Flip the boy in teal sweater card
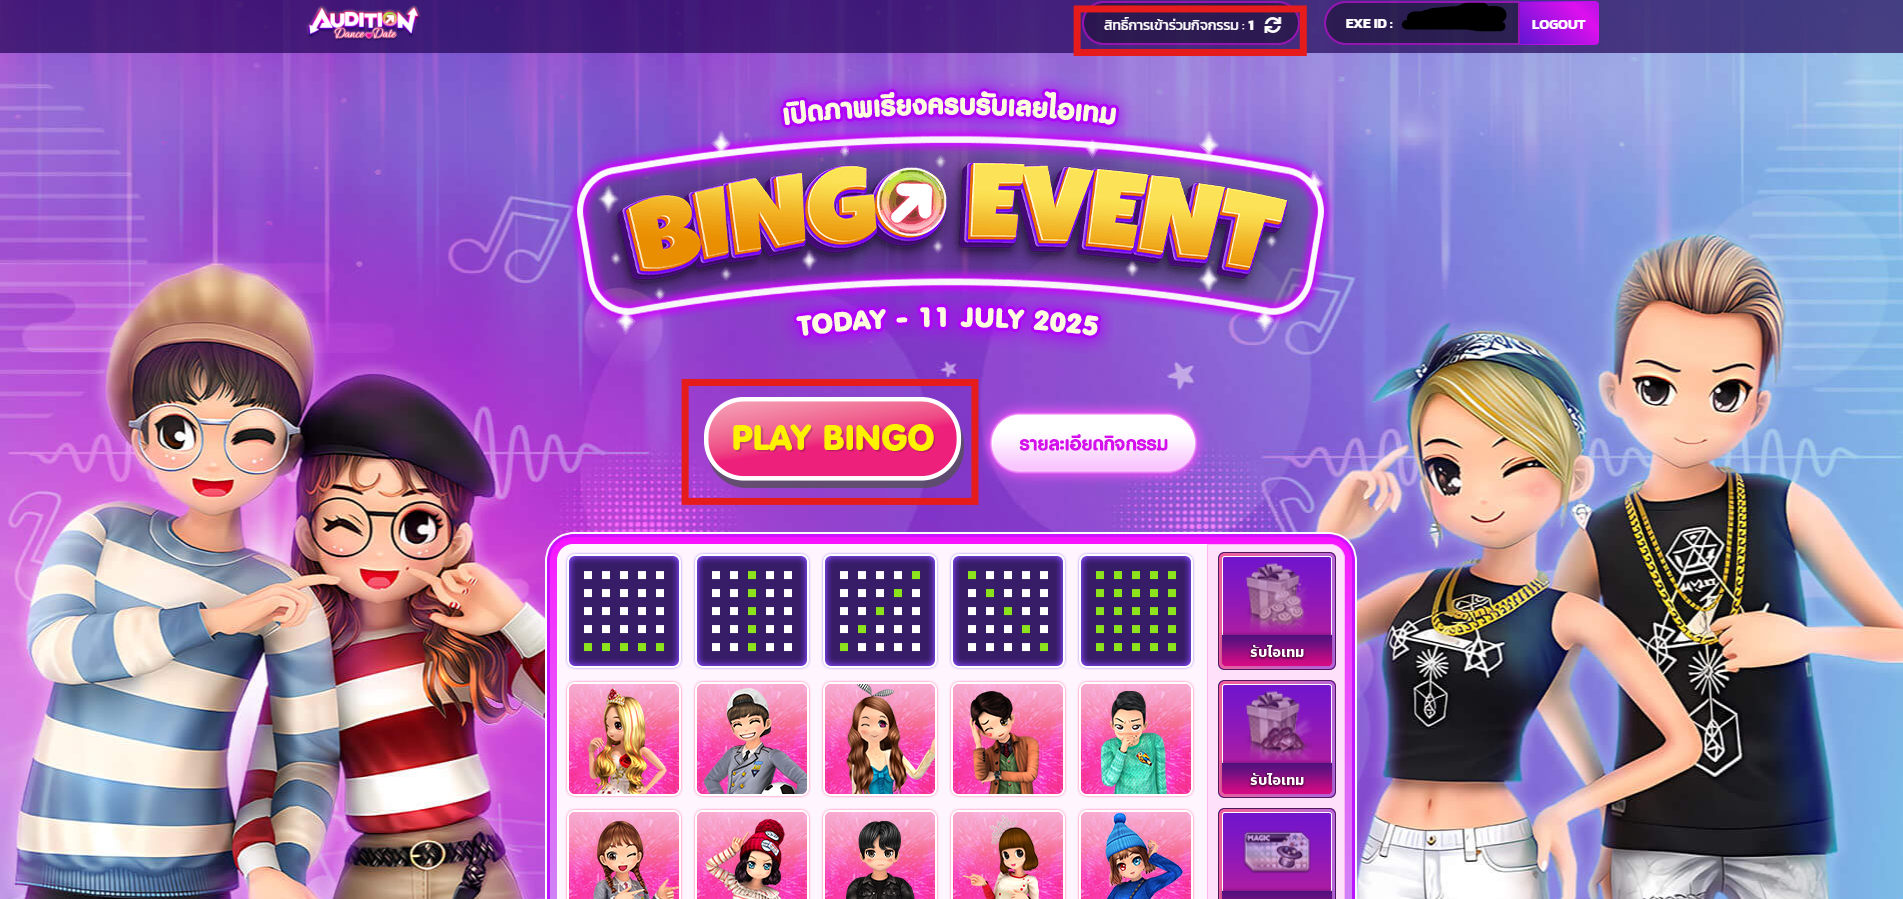This screenshot has height=899, width=1903. (1136, 739)
